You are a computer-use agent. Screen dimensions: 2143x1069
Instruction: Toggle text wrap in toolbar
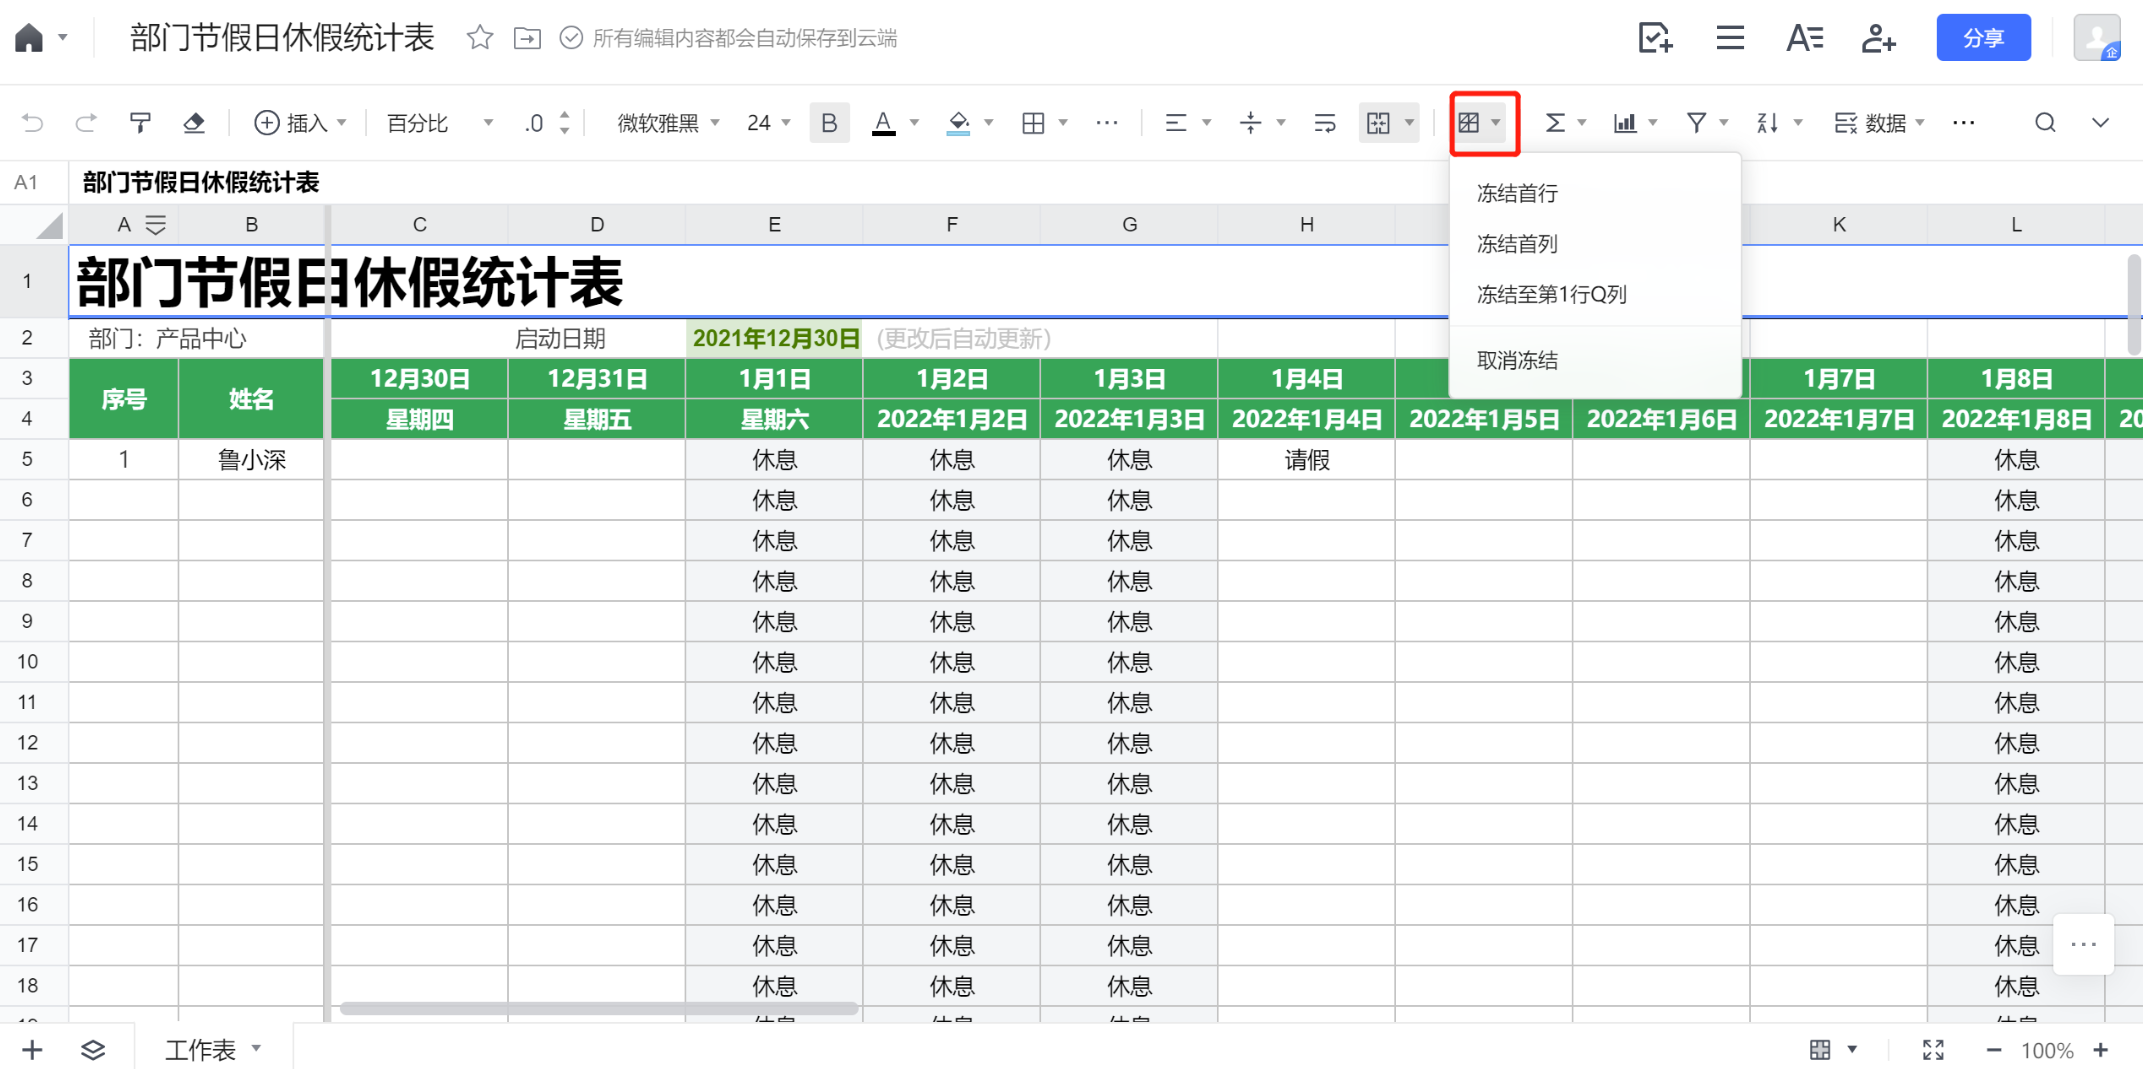(x=1325, y=123)
